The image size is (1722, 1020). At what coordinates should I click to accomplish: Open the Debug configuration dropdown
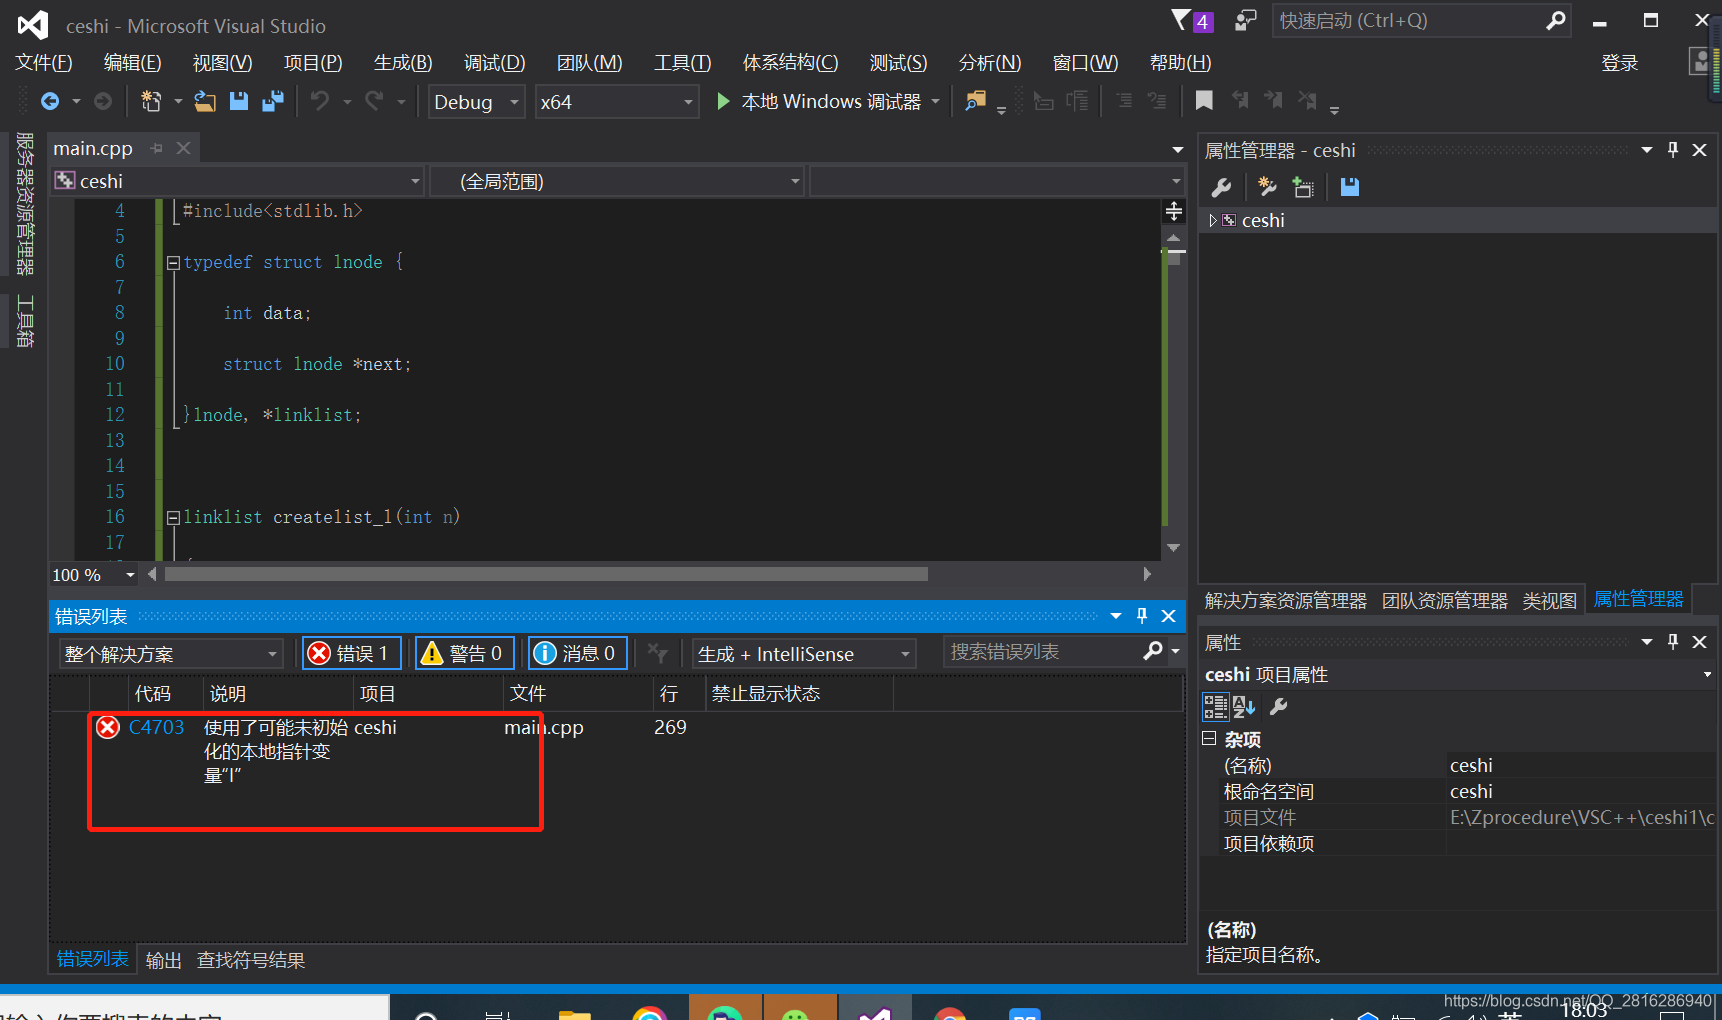click(476, 101)
